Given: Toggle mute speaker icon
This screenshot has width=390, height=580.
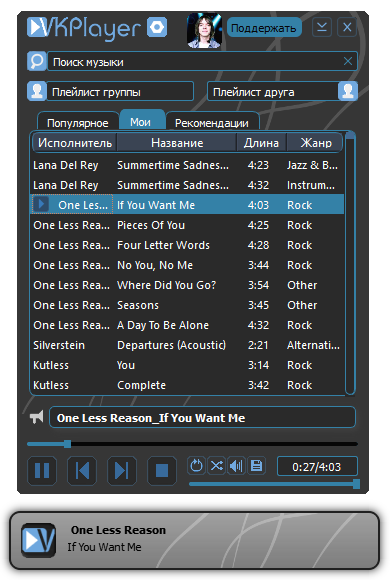Looking at the screenshot, I should pyautogui.click(x=236, y=465).
